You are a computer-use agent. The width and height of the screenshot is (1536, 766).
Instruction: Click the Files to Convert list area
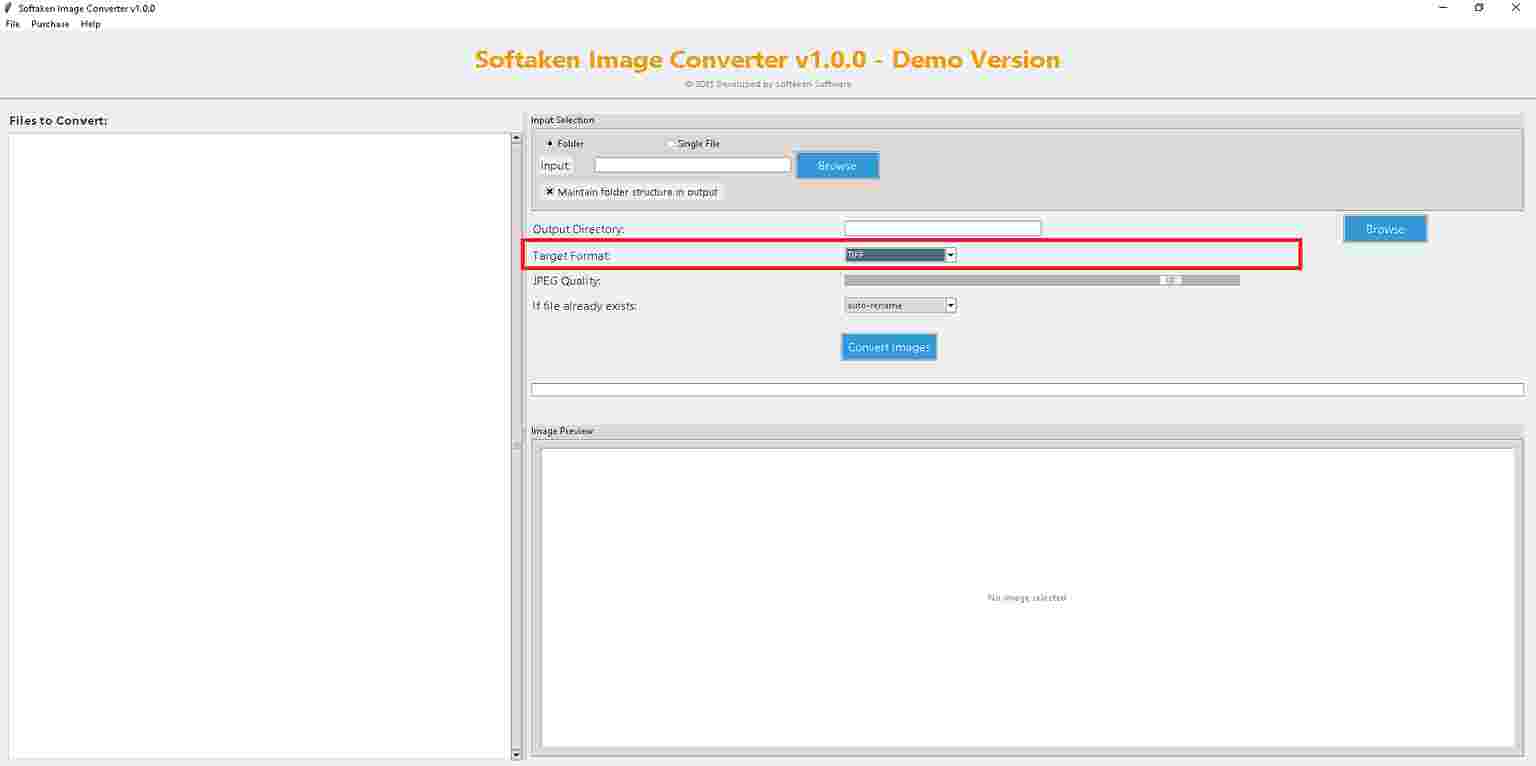[259, 446]
